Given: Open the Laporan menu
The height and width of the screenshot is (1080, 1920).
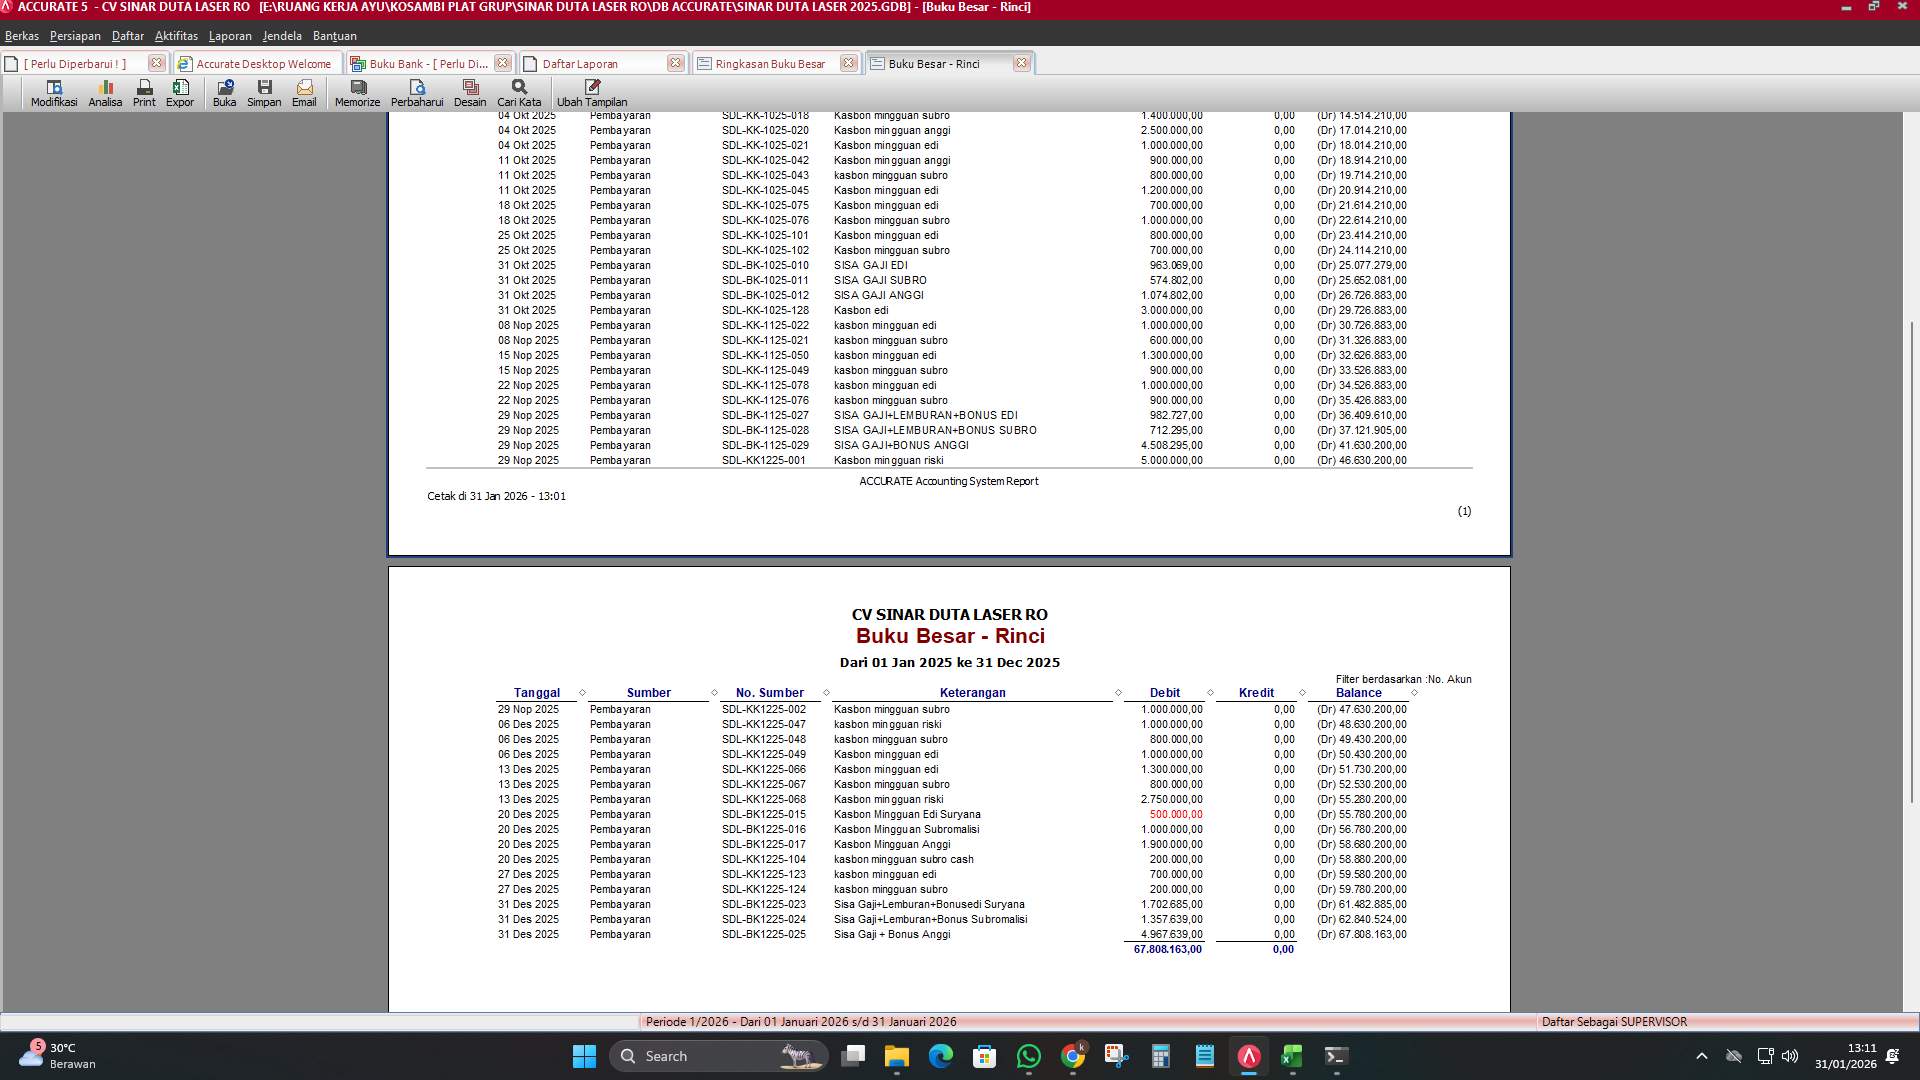Looking at the screenshot, I should tap(229, 35).
